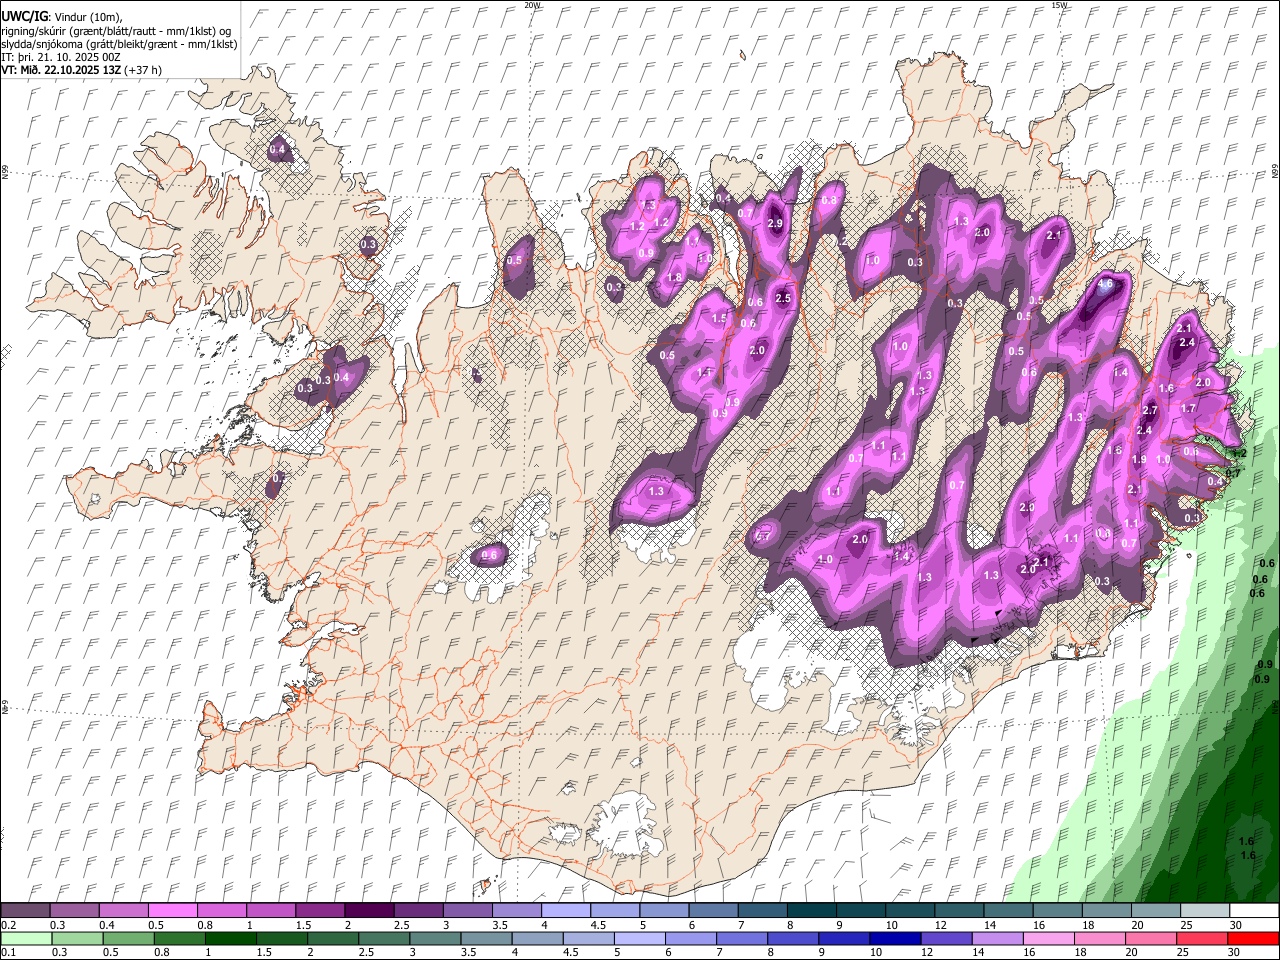Click the 2.7 value label in the east
This screenshot has height=960, width=1280.
(1150, 410)
